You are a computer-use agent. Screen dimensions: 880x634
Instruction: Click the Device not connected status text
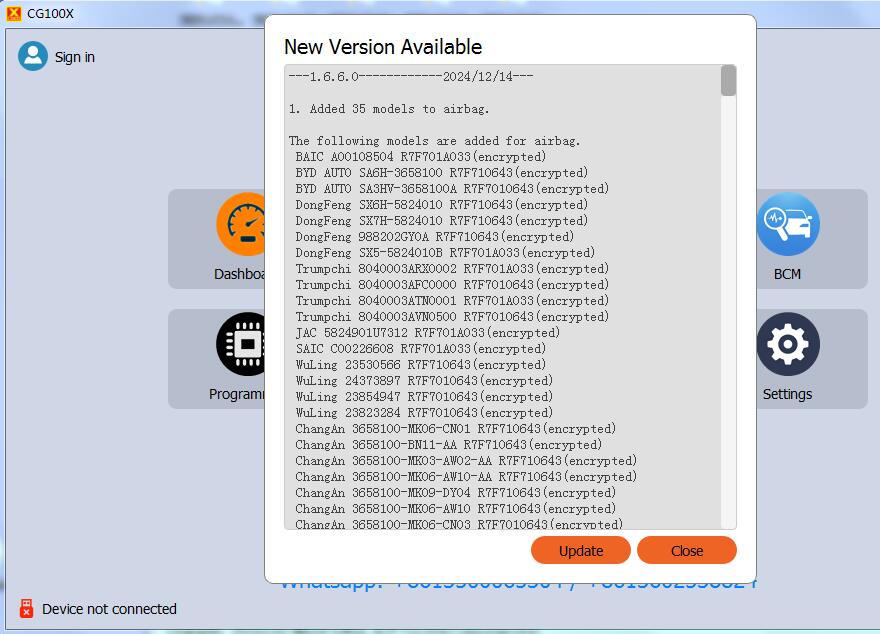pos(109,609)
